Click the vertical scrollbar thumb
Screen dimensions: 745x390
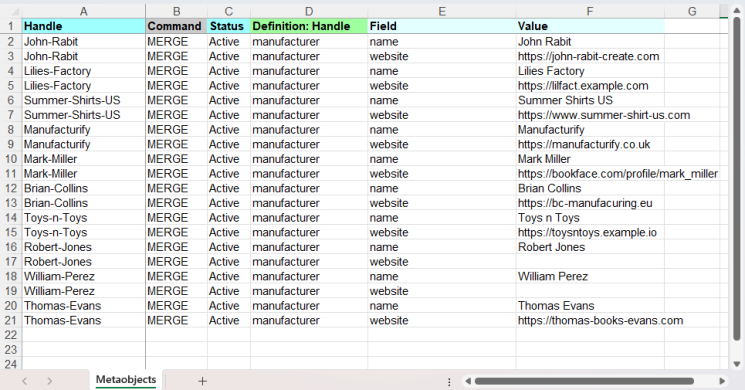tap(737, 179)
